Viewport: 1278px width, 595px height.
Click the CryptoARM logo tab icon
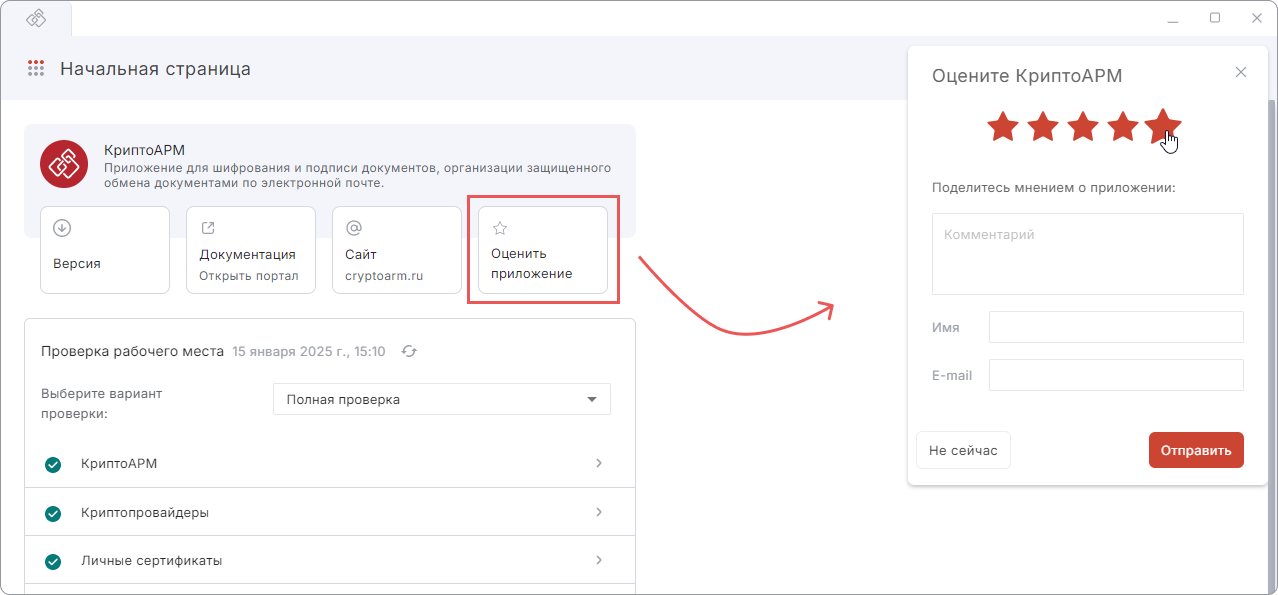coord(36,18)
